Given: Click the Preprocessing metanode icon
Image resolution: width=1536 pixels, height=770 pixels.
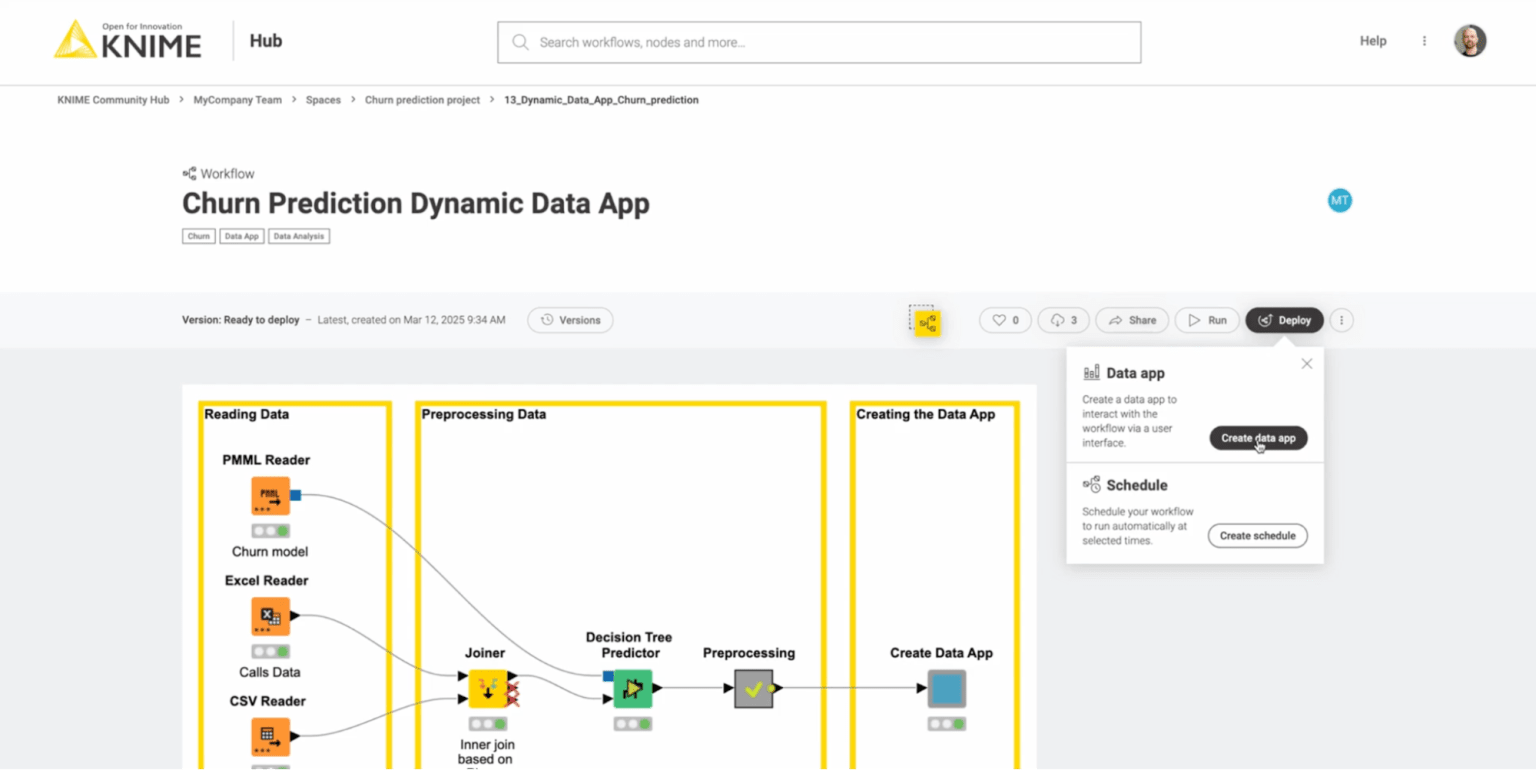Looking at the screenshot, I should 754,689.
